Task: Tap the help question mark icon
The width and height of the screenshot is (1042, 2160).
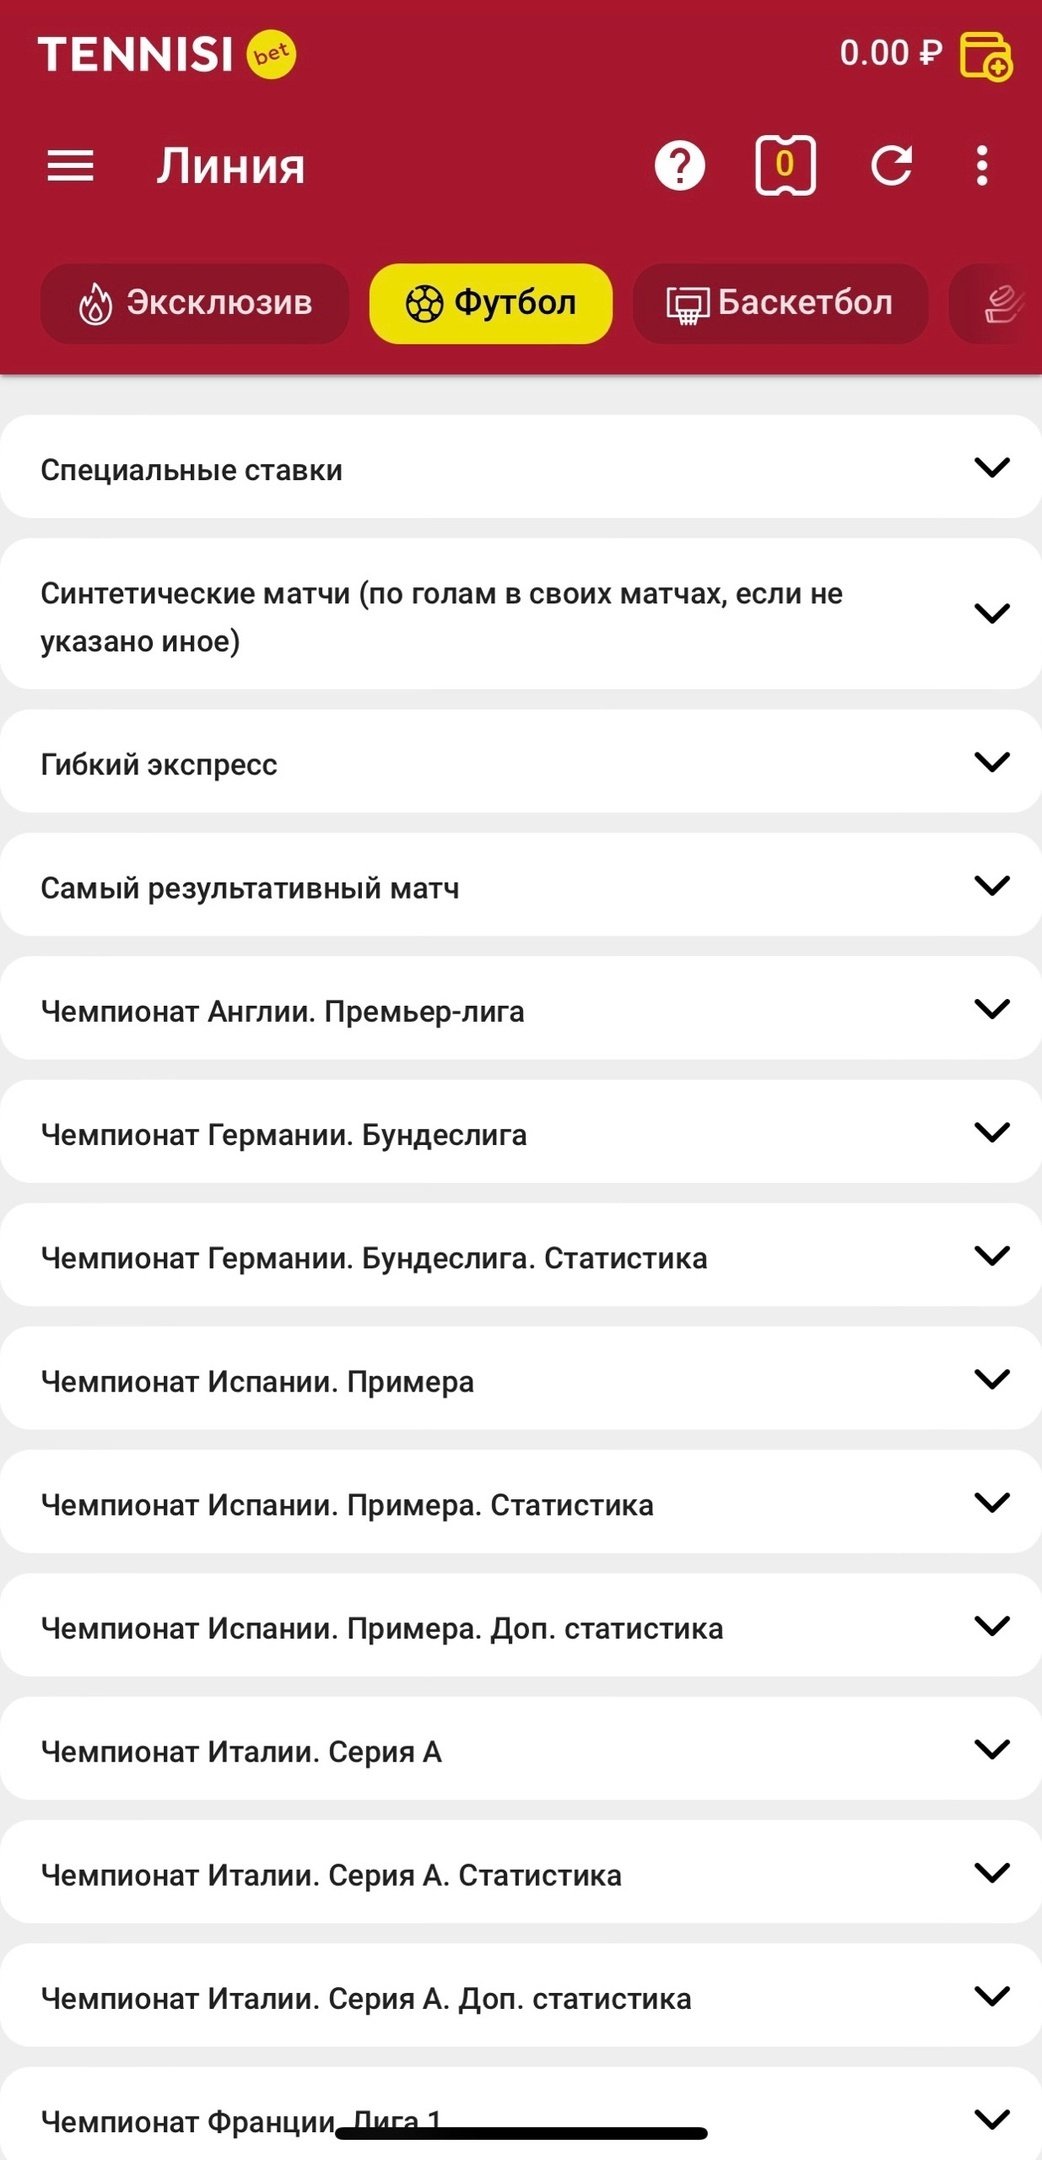Action: pyautogui.click(x=680, y=166)
